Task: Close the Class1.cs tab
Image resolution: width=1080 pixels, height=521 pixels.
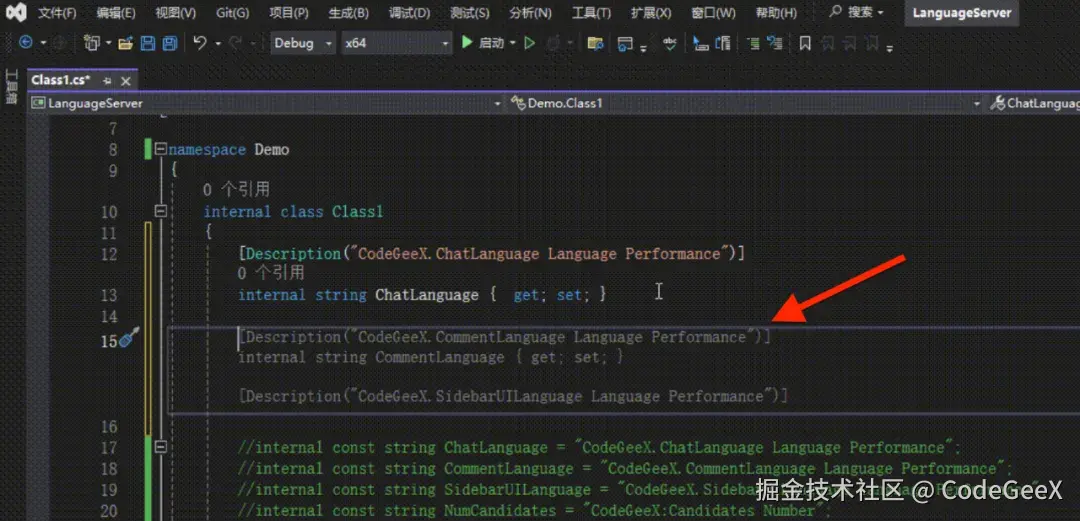Action: tap(125, 81)
